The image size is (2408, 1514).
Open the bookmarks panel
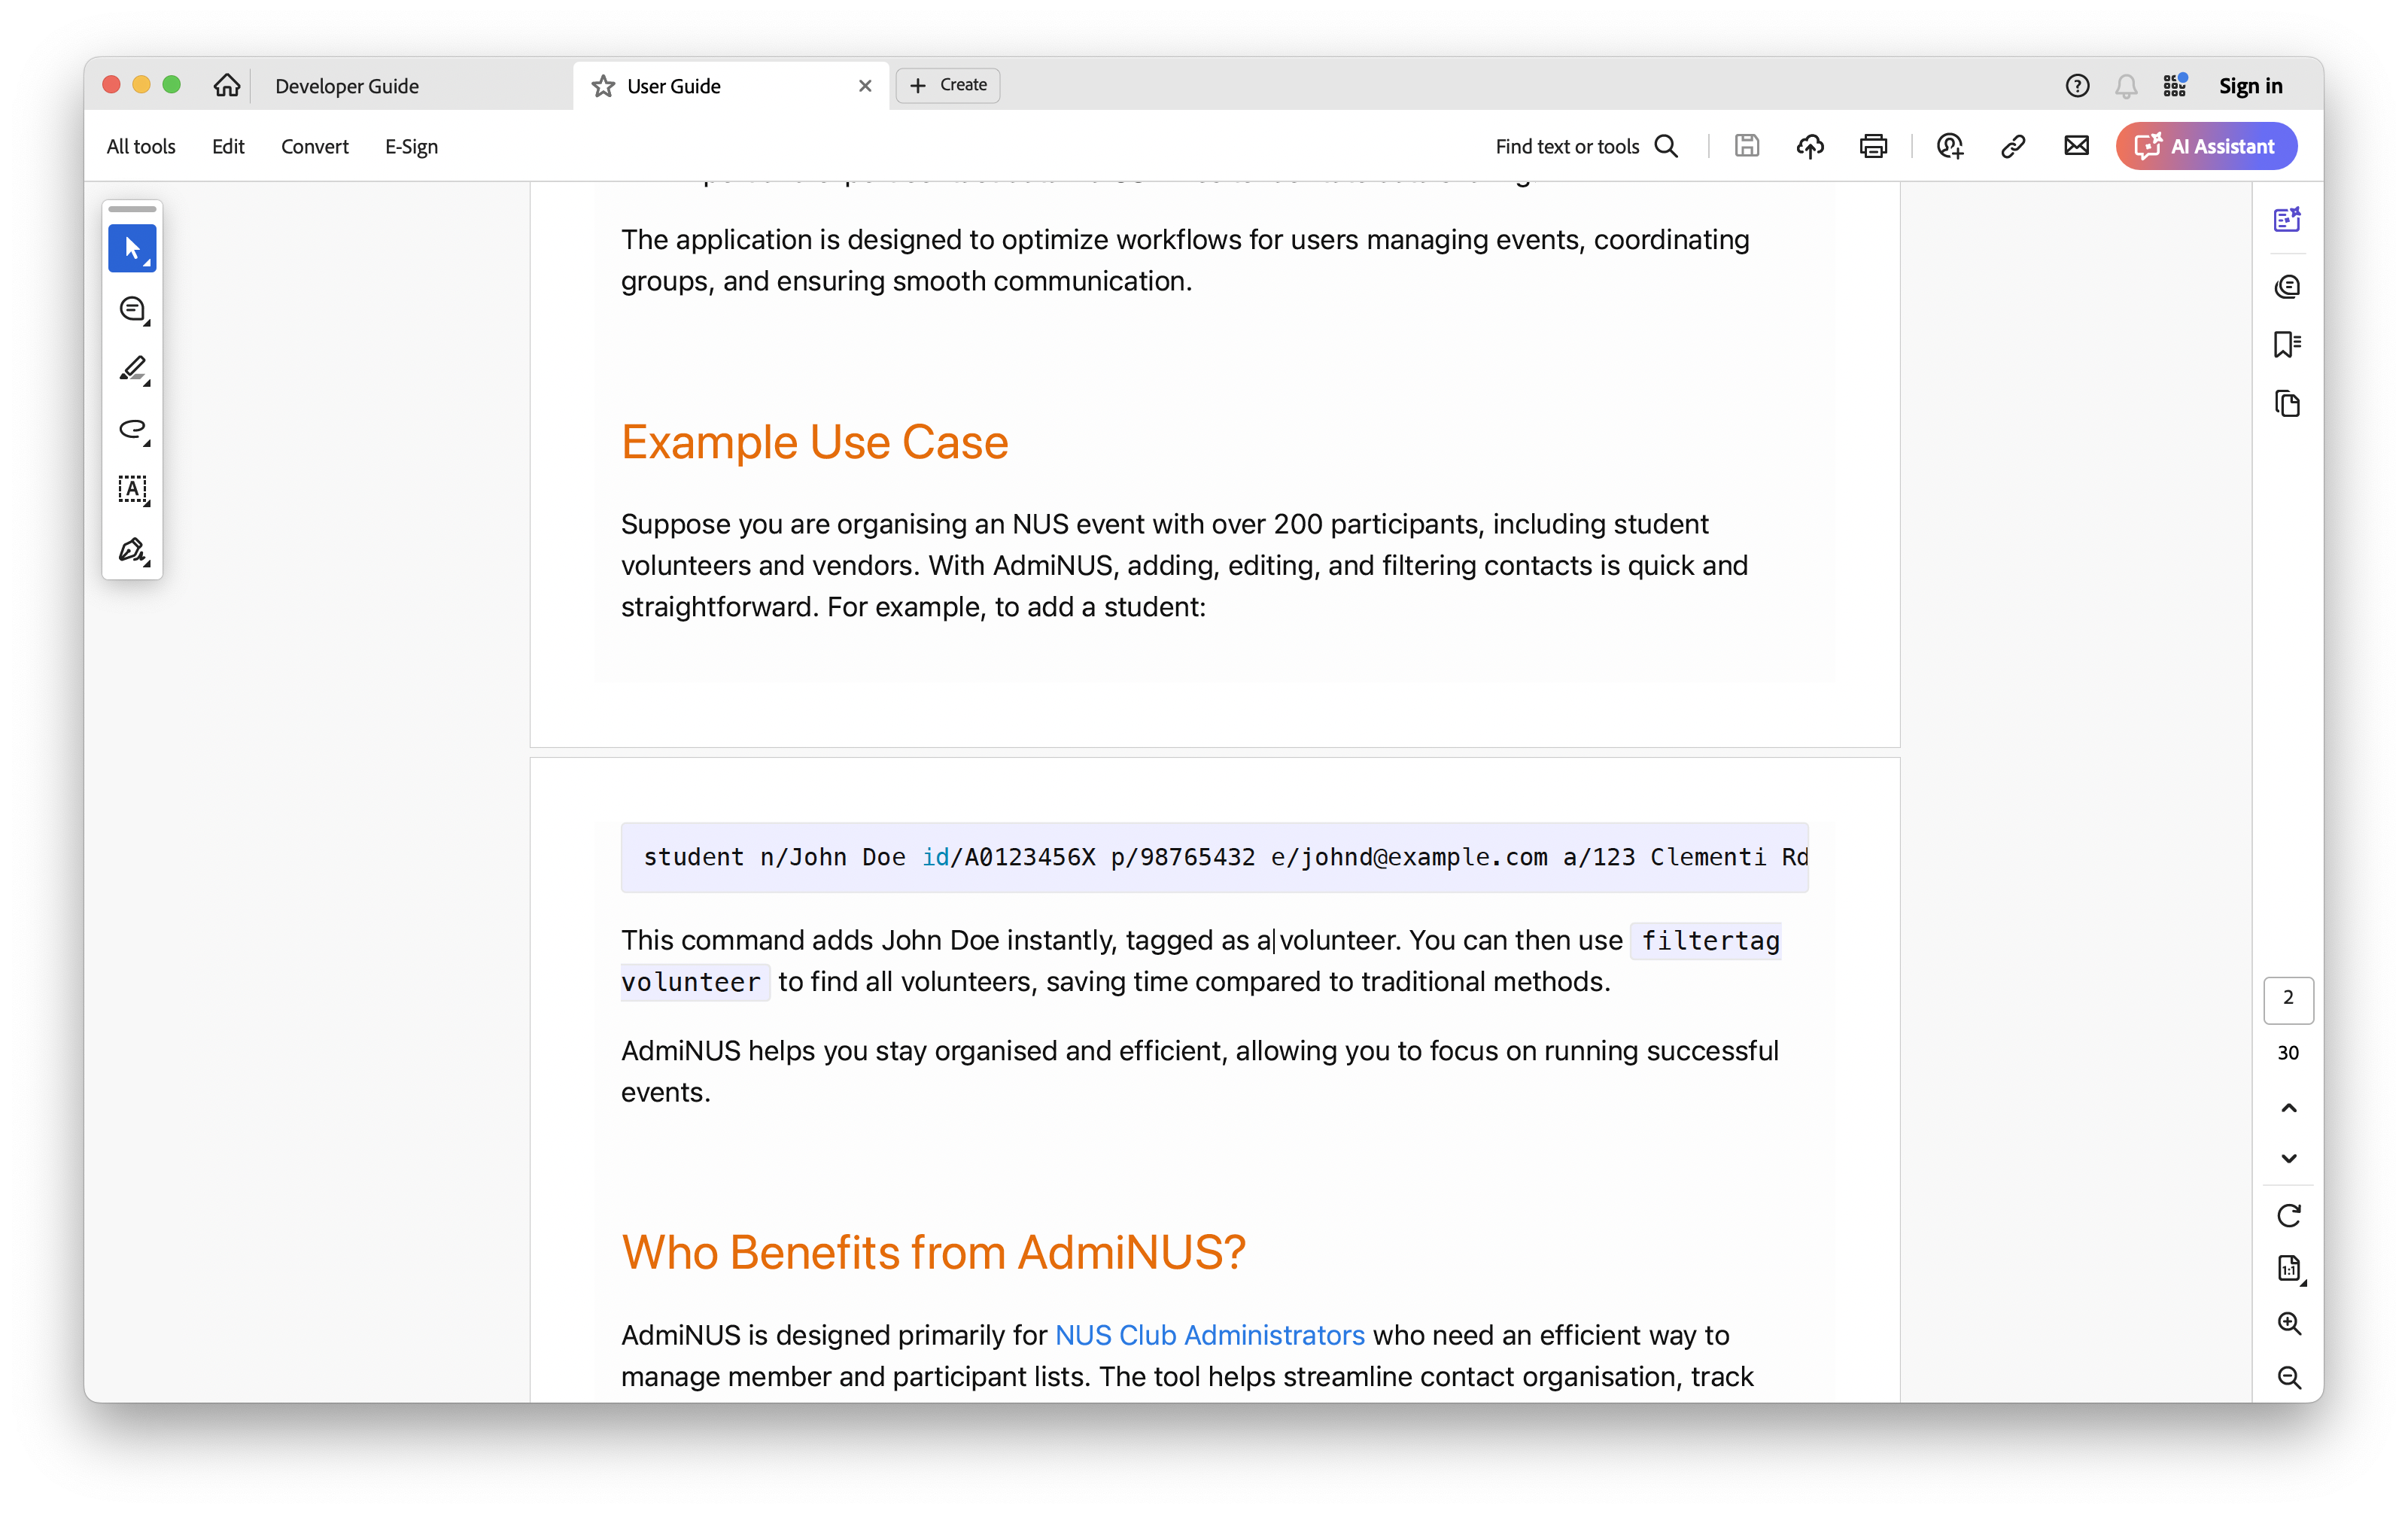click(x=2287, y=345)
